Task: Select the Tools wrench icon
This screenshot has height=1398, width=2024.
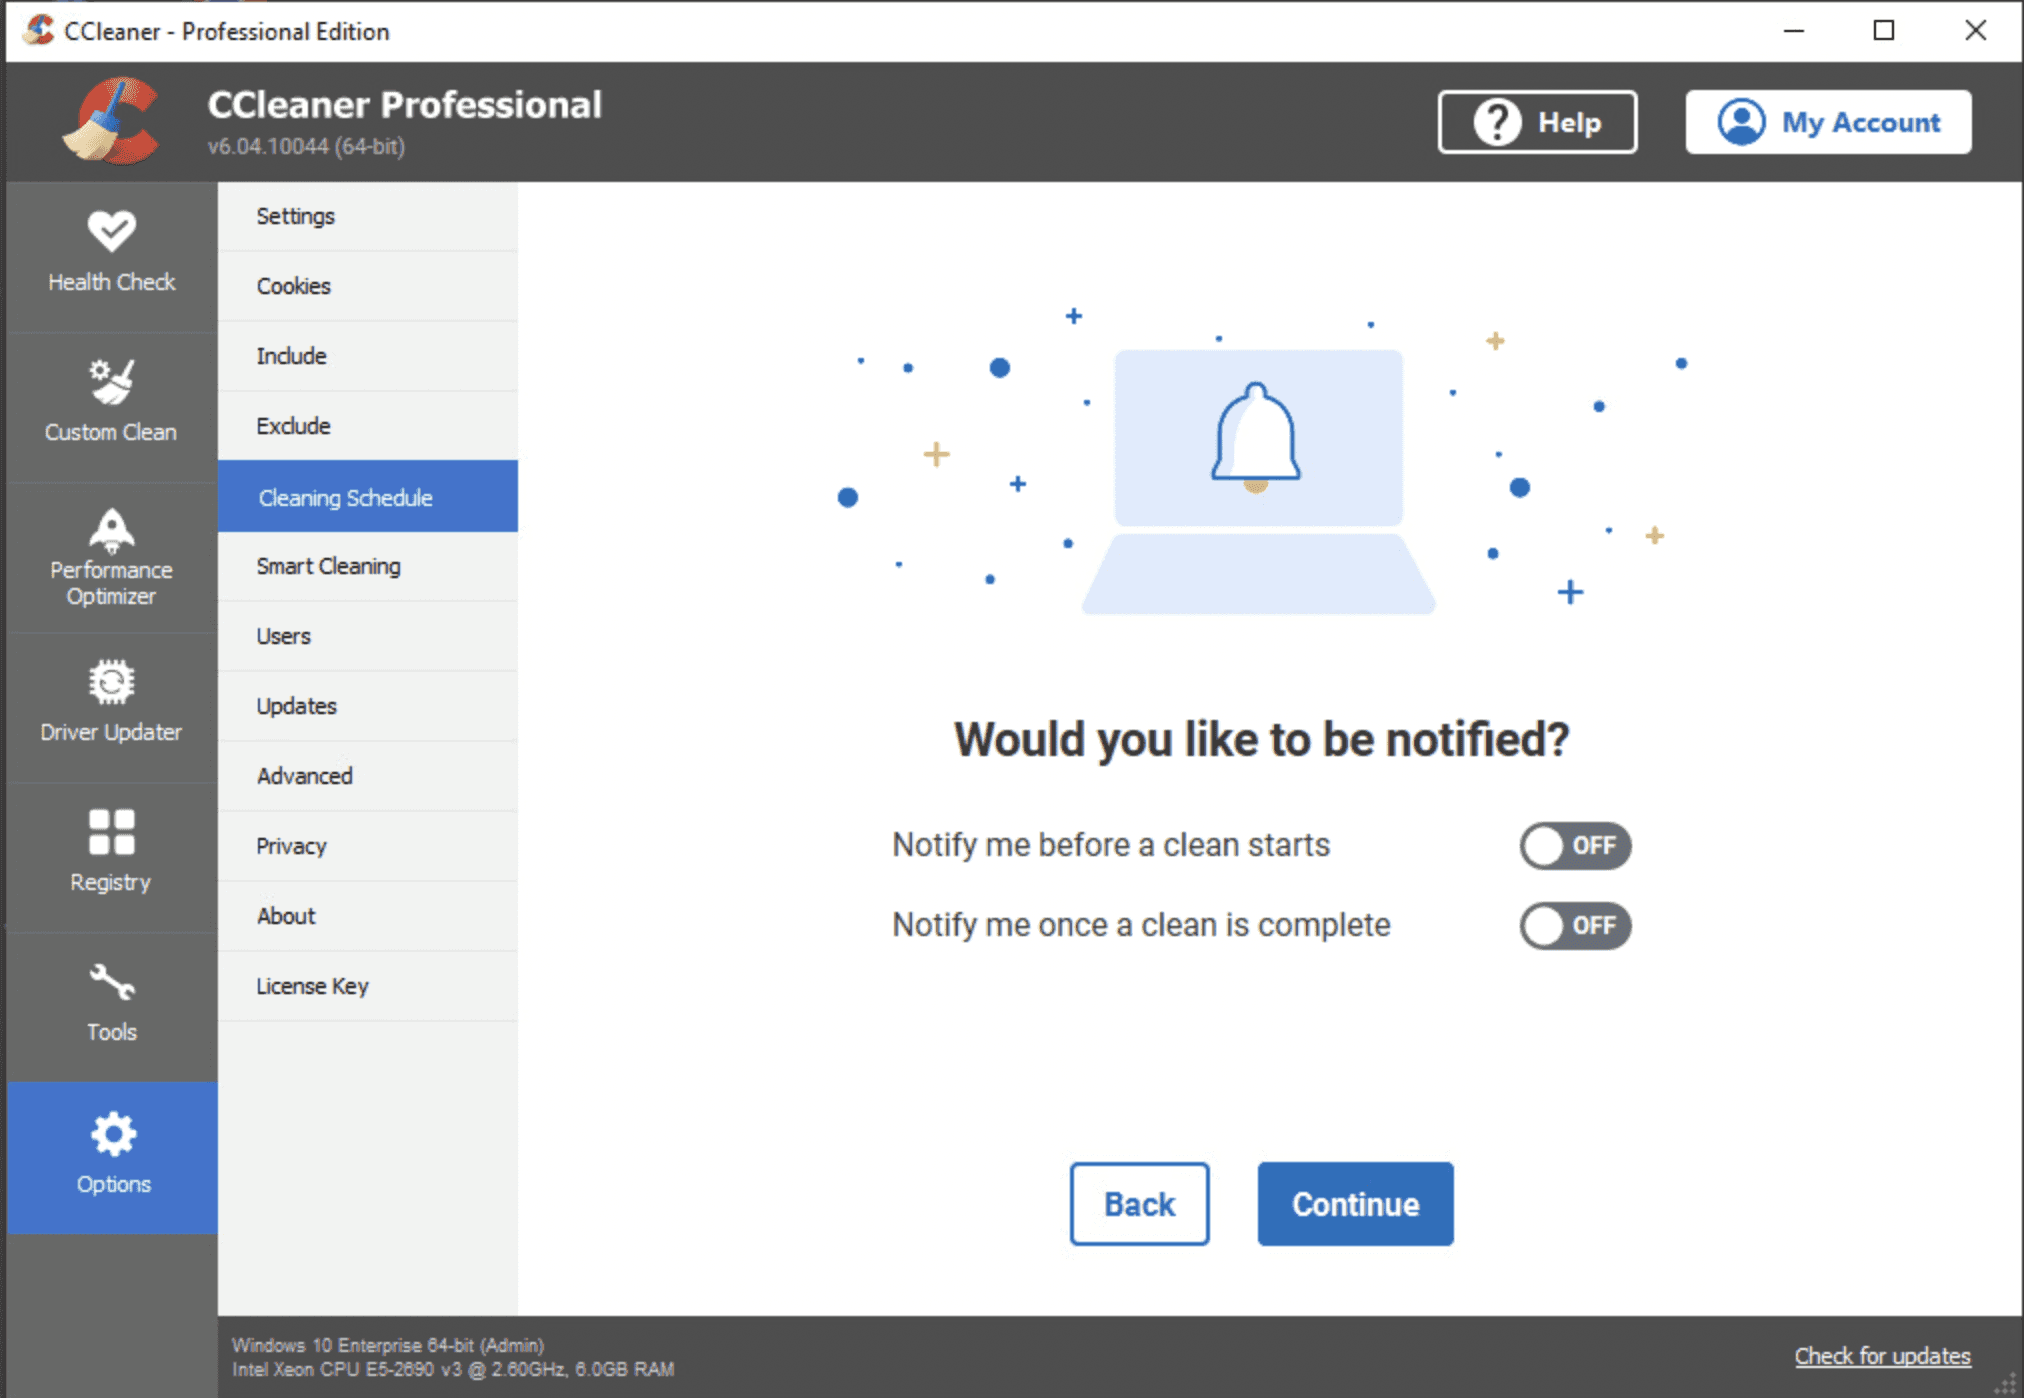Action: [x=111, y=982]
